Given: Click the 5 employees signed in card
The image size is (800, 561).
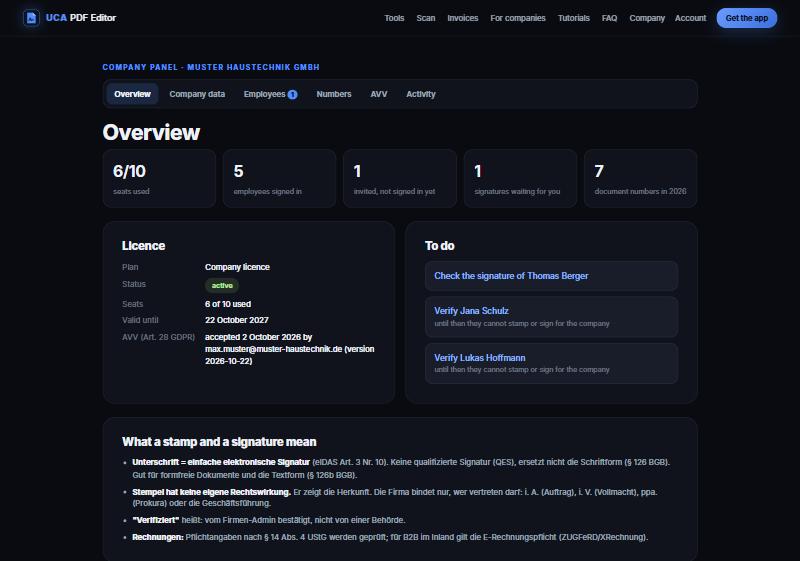Looking at the screenshot, I should click(x=279, y=178).
